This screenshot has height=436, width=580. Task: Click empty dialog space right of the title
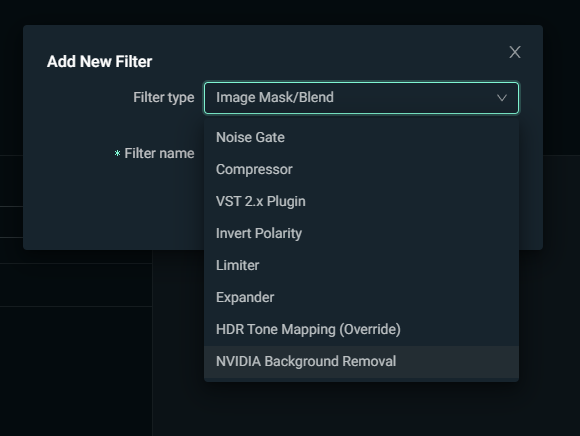pos(326,61)
